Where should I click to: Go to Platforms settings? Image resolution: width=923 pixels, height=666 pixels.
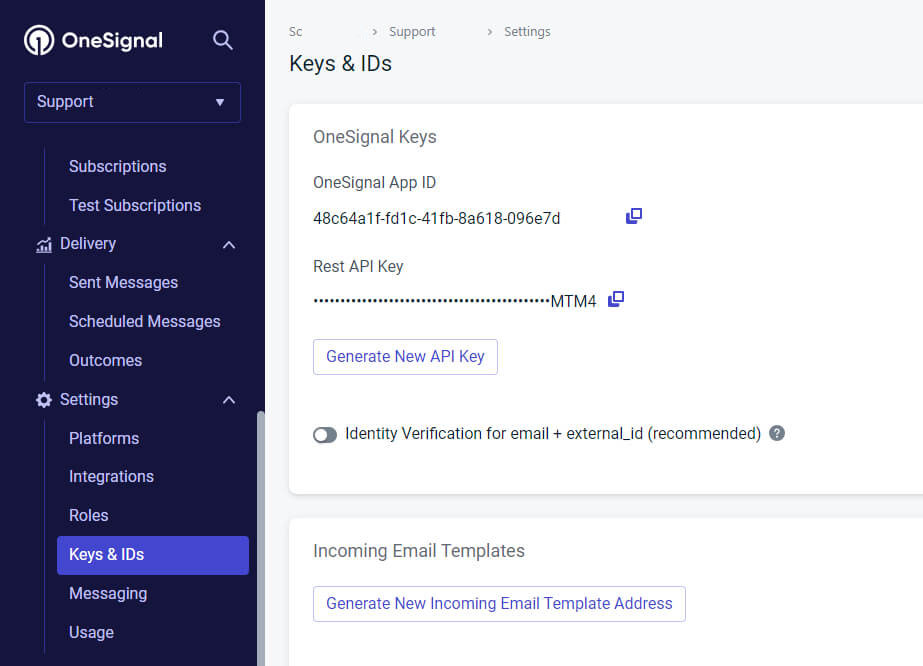[104, 439]
